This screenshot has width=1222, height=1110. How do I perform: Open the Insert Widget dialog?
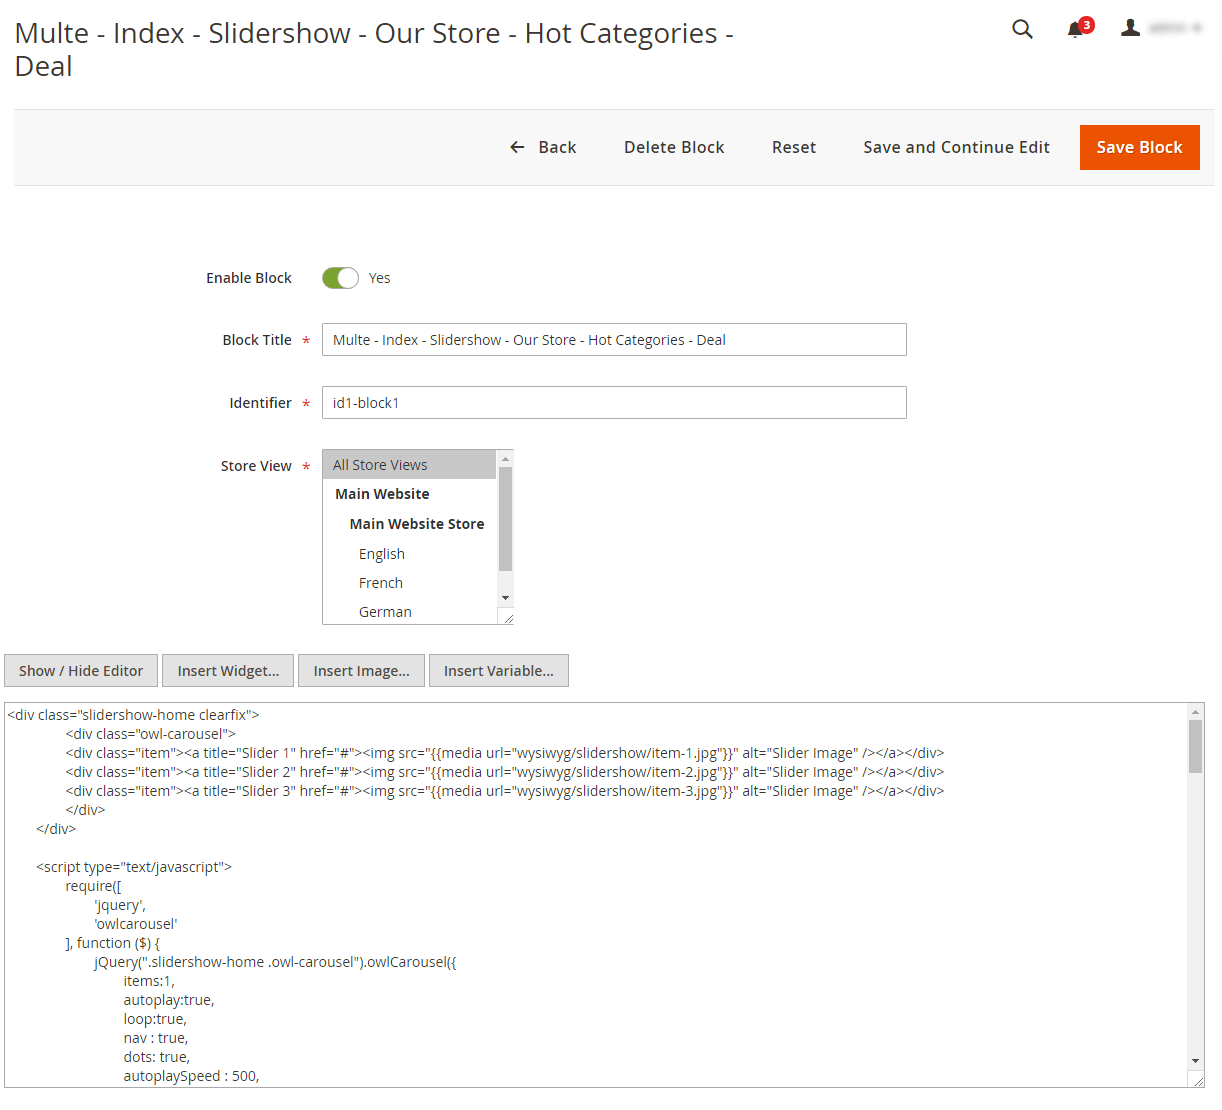pos(228,671)
